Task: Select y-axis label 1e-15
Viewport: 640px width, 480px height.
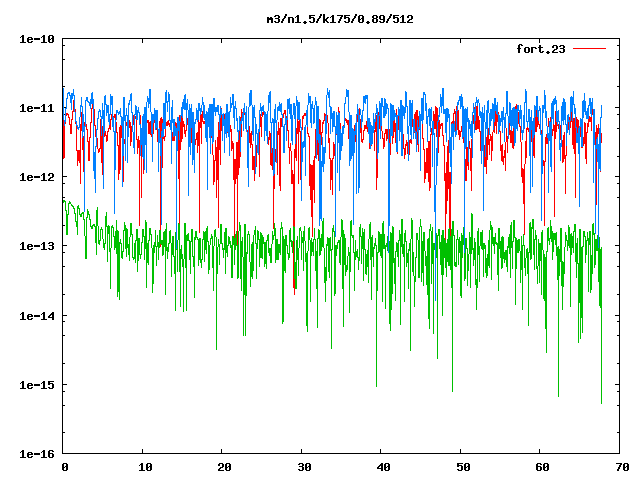Action: [37, 385]
